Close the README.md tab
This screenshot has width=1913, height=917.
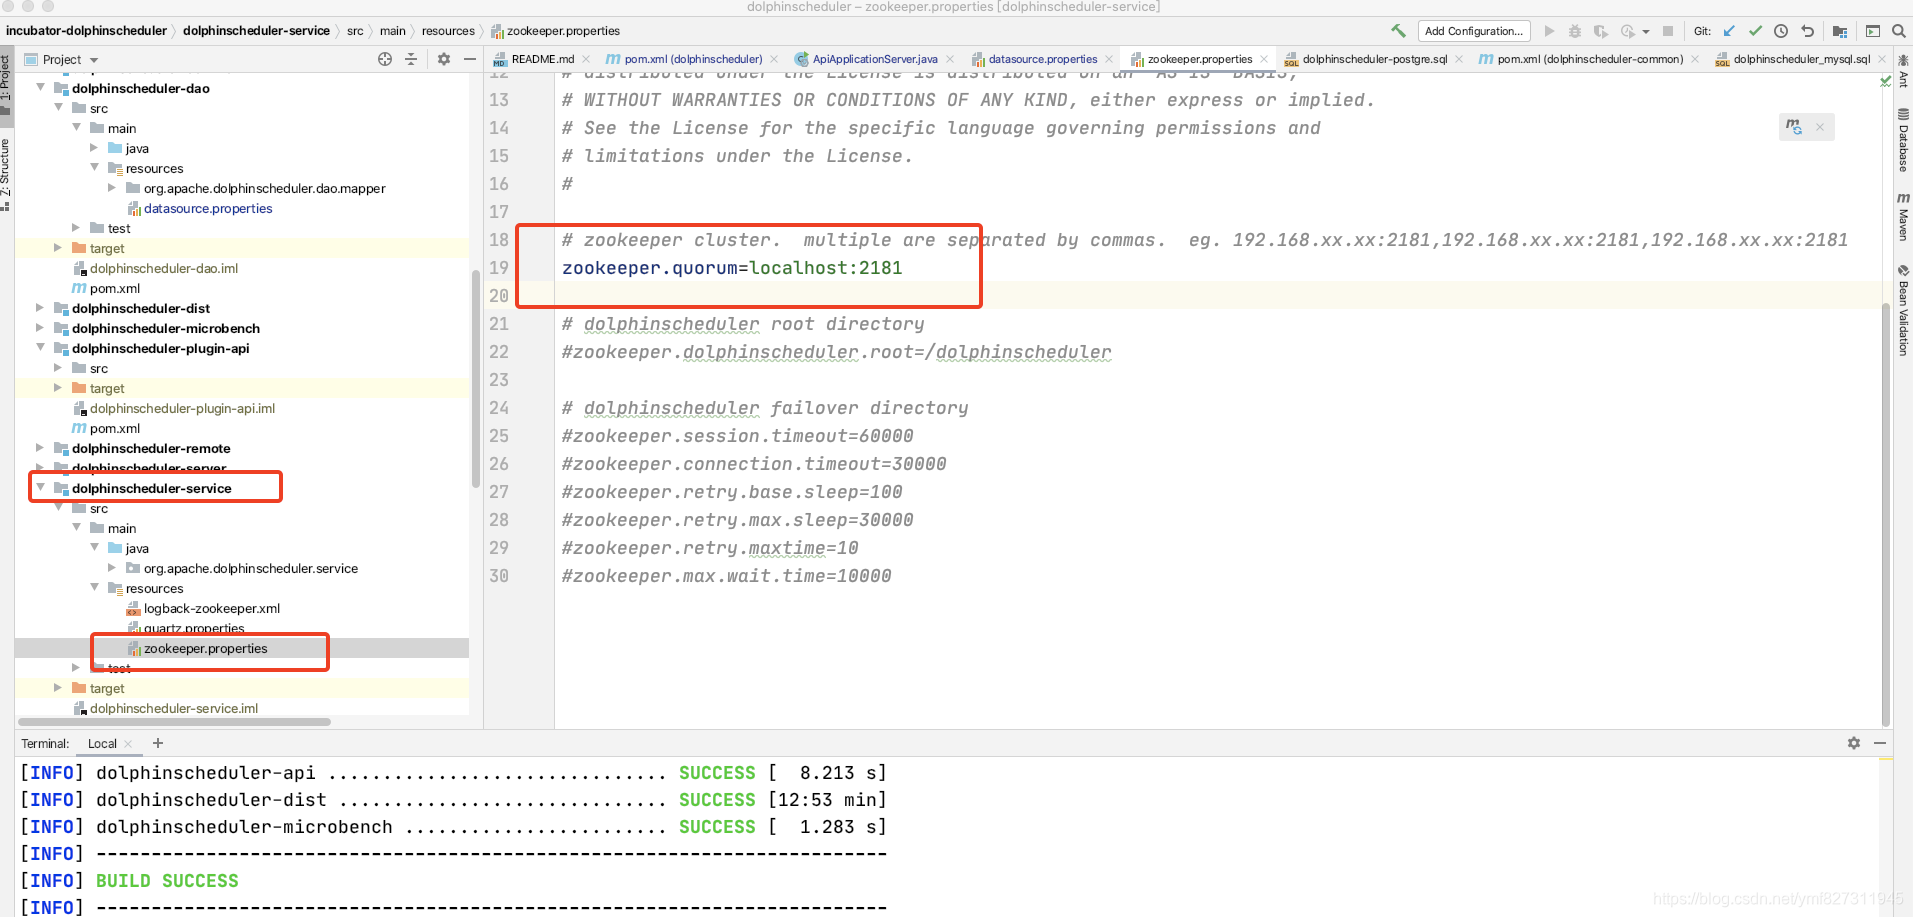[x=586, y=59]
